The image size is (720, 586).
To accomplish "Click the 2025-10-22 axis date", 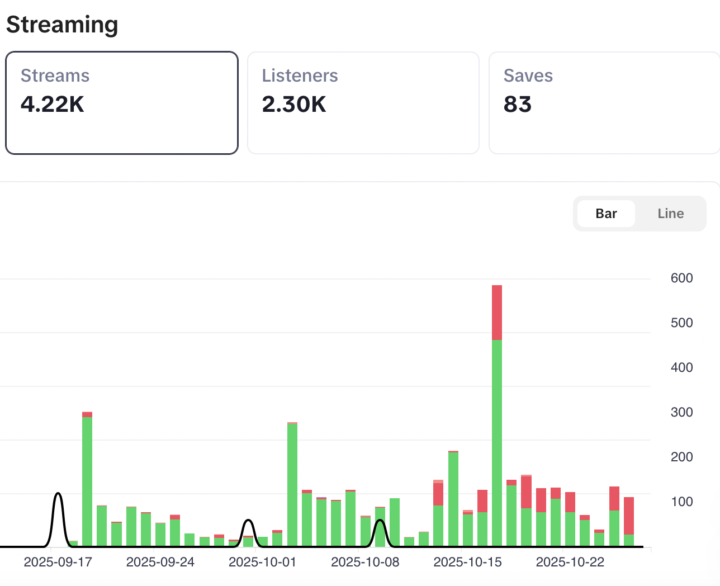I will click(x=570, y=562).
